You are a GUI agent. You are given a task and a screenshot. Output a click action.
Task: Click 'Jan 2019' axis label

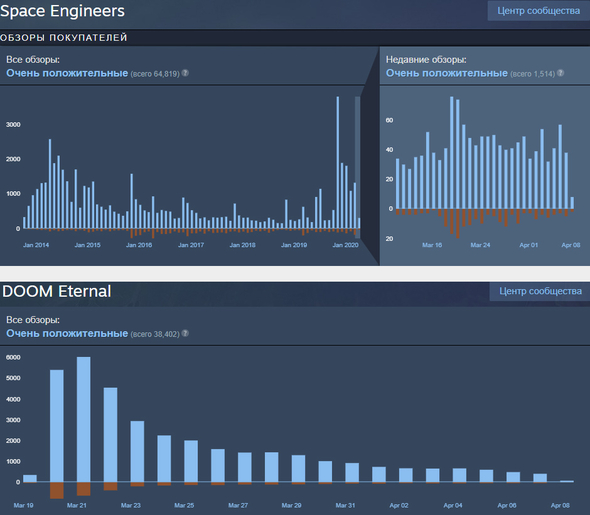294,245
